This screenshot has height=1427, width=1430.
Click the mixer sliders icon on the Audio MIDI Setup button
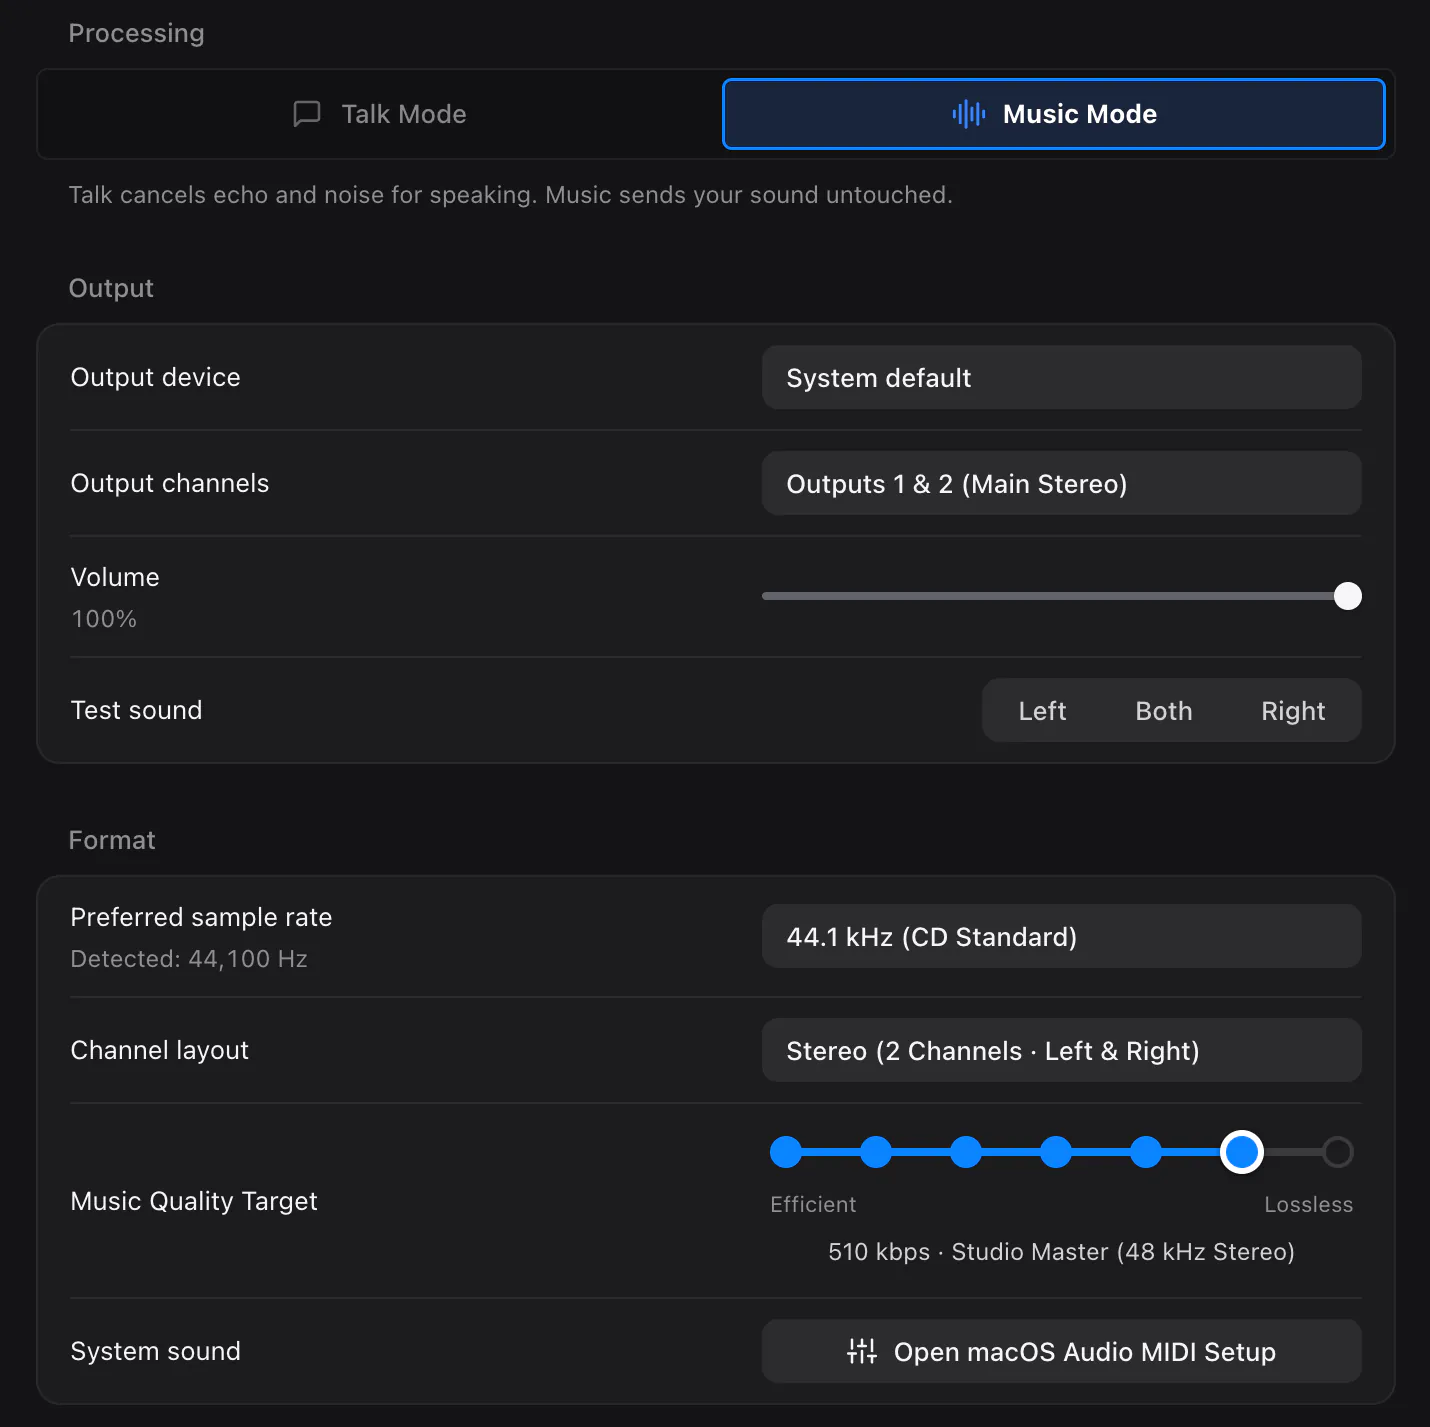tap(862, 1351)
